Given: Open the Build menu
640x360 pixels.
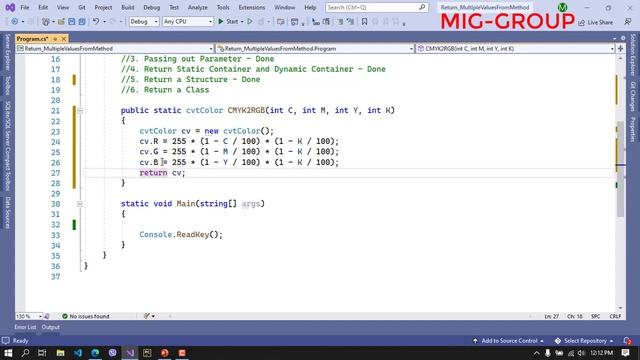Looking at the screenshot, I should (127, 7).
